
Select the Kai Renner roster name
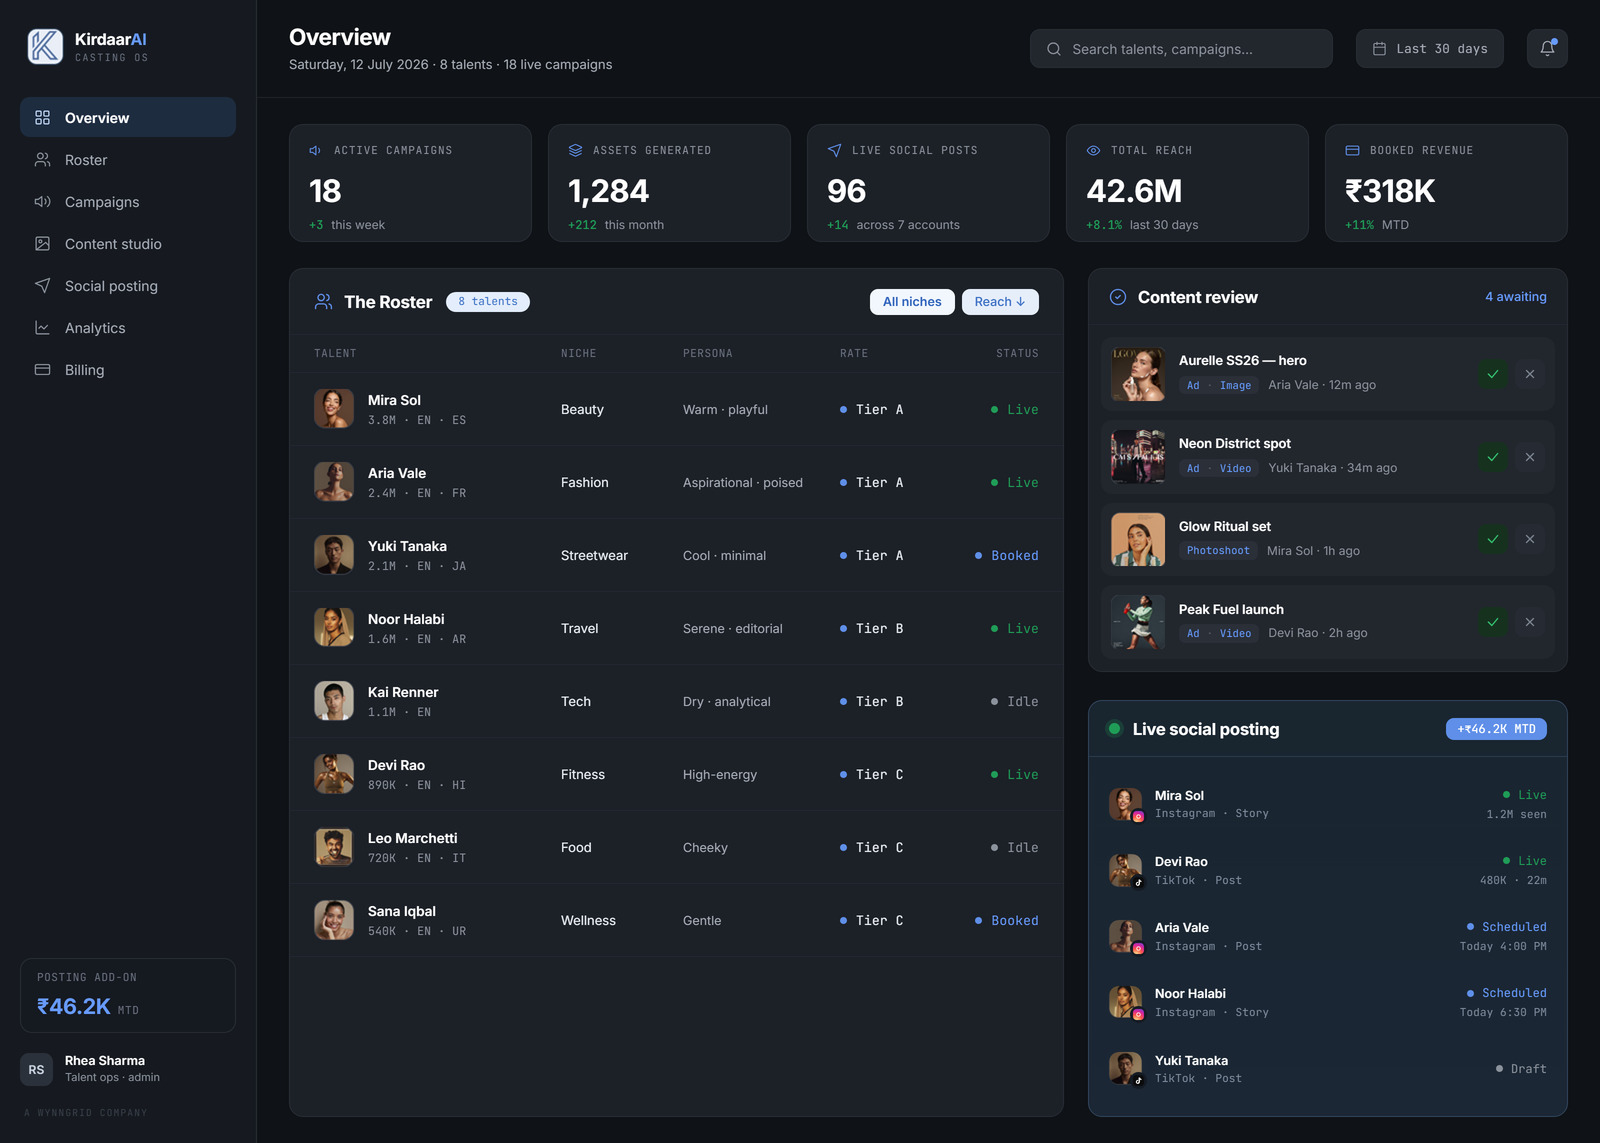[403, 692]
